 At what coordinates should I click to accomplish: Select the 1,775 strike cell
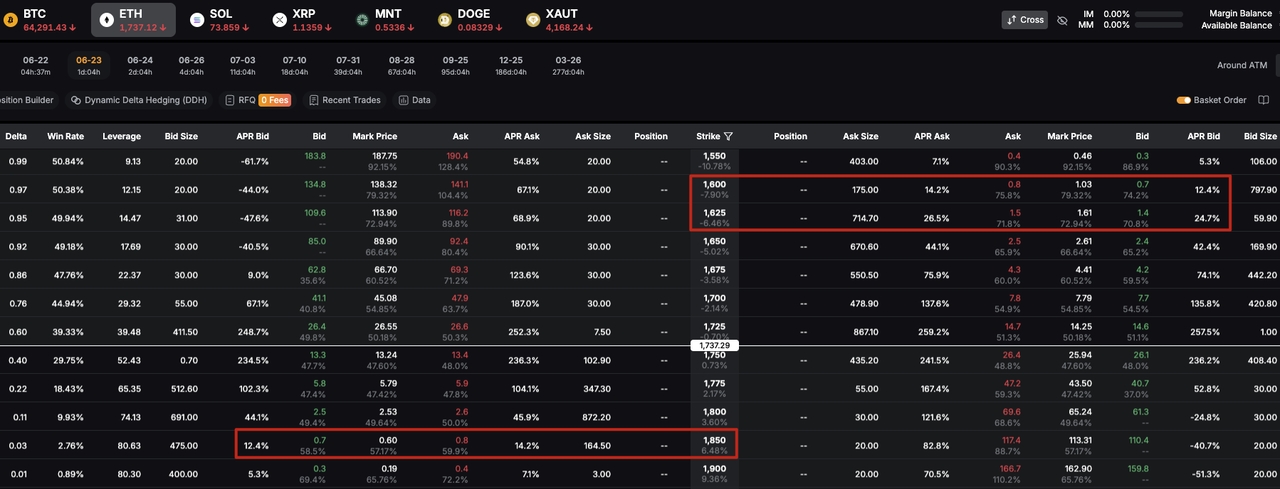coord(714,387)
